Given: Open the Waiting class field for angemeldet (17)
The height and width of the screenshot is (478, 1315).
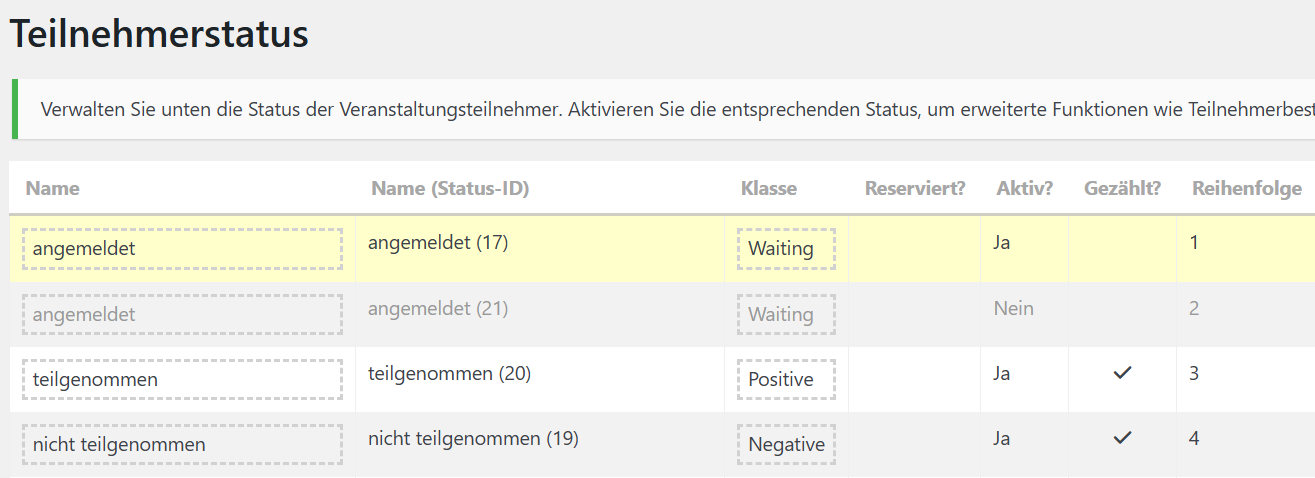Looking at the screenshot, I should (x=786, y=248).
